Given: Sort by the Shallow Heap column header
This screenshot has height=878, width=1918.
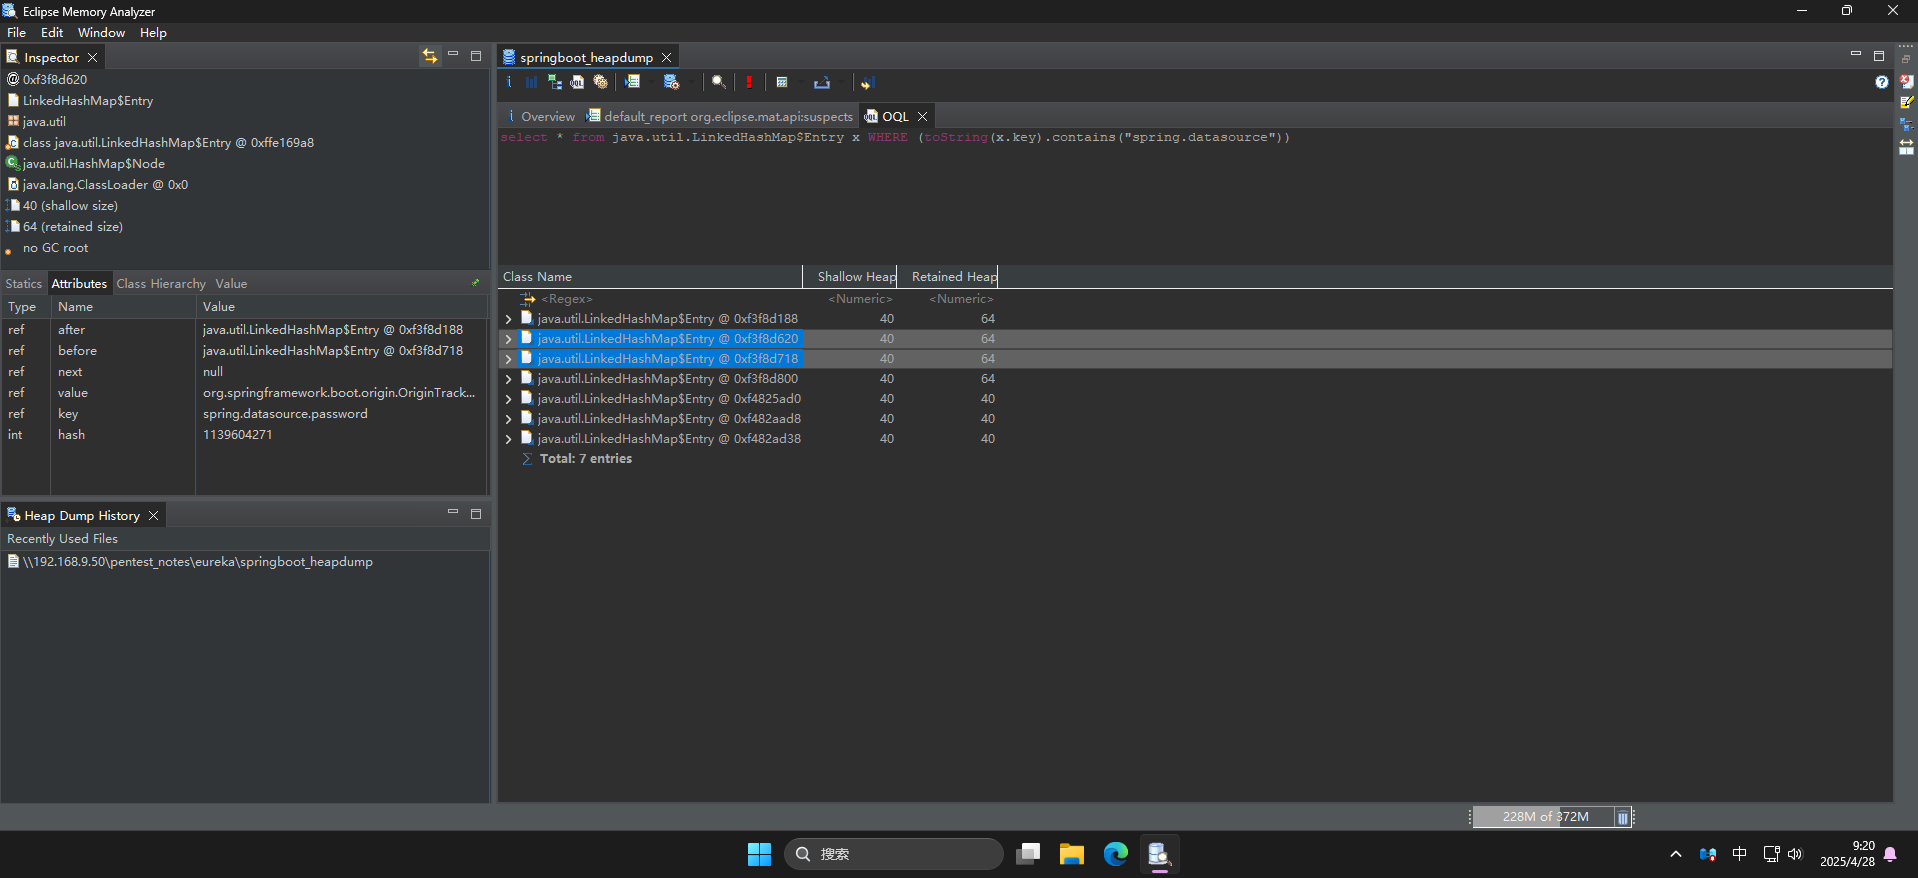Looking at the screenshot, I should click(850, 276).
